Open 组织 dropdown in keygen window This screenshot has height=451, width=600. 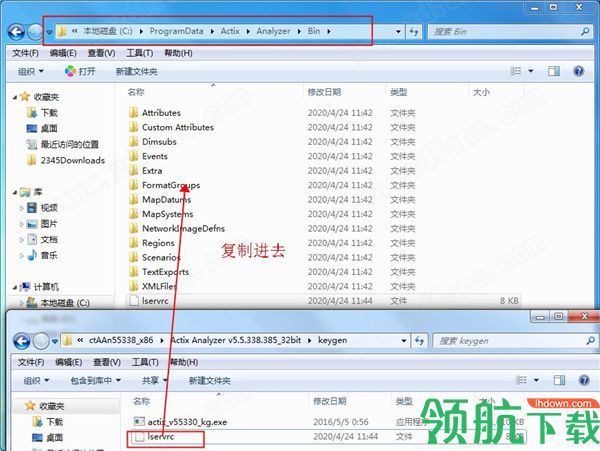pos(36,381)
